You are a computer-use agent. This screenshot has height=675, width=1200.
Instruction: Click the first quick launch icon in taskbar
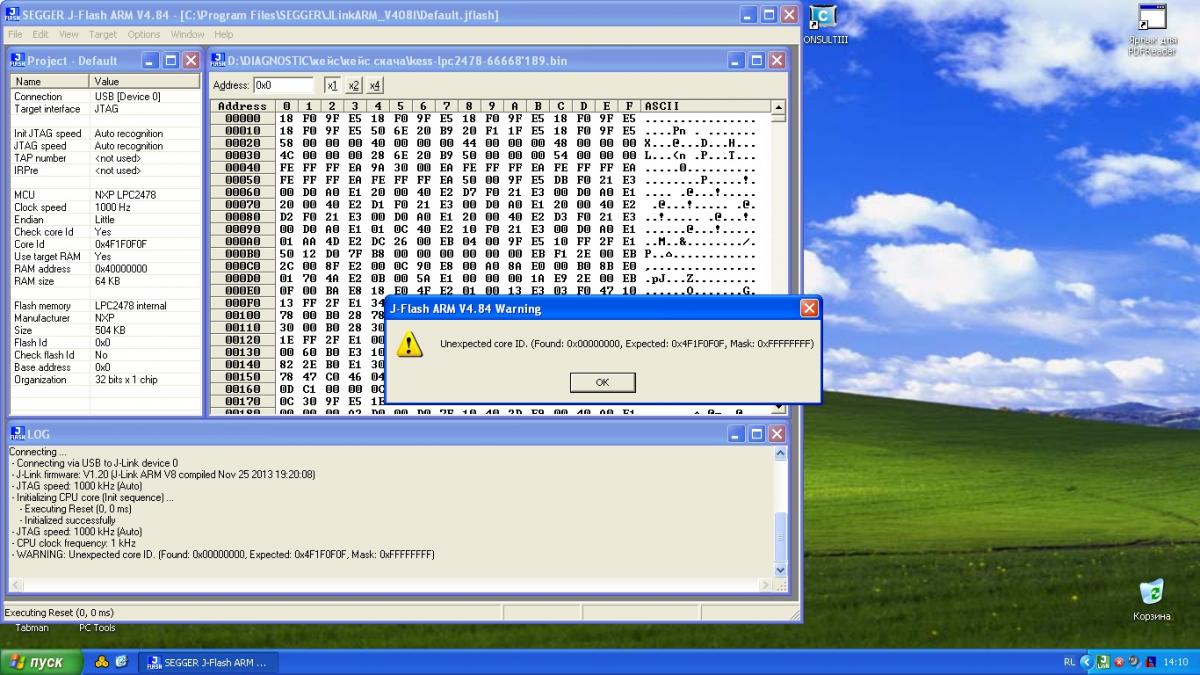[x=101, y=662]
